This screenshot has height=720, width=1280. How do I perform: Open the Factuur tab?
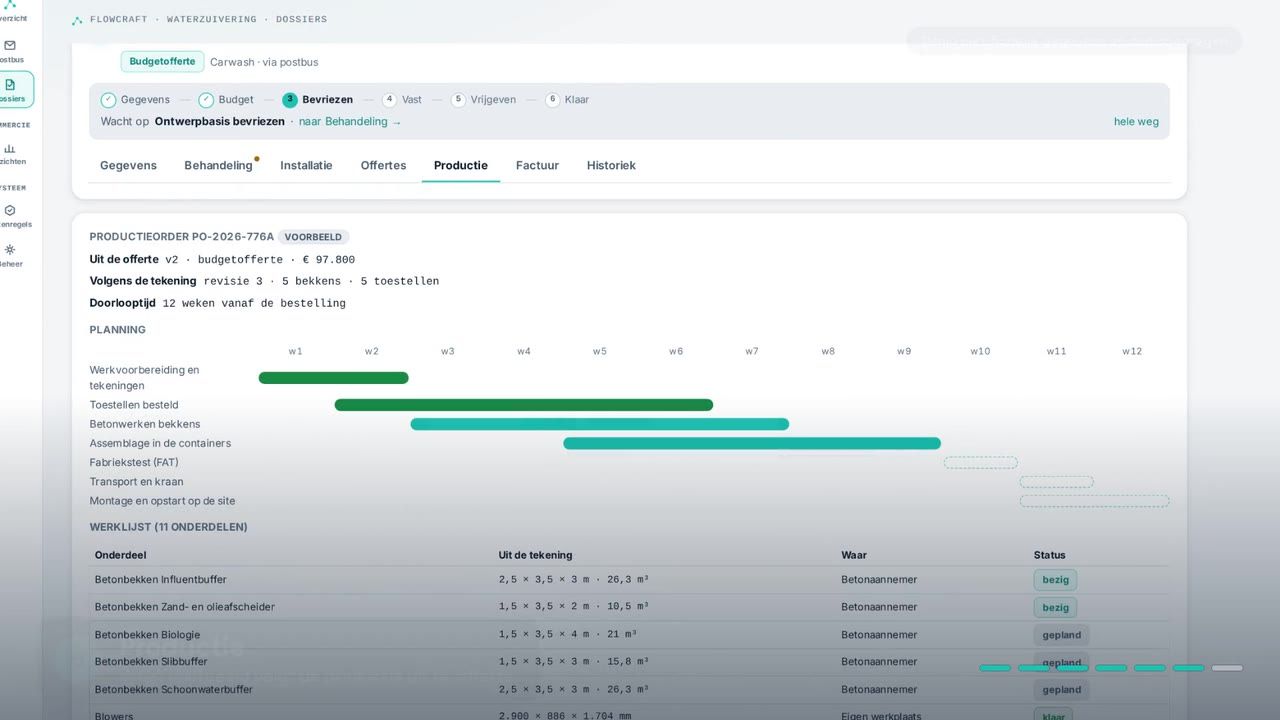coord(537,165)
